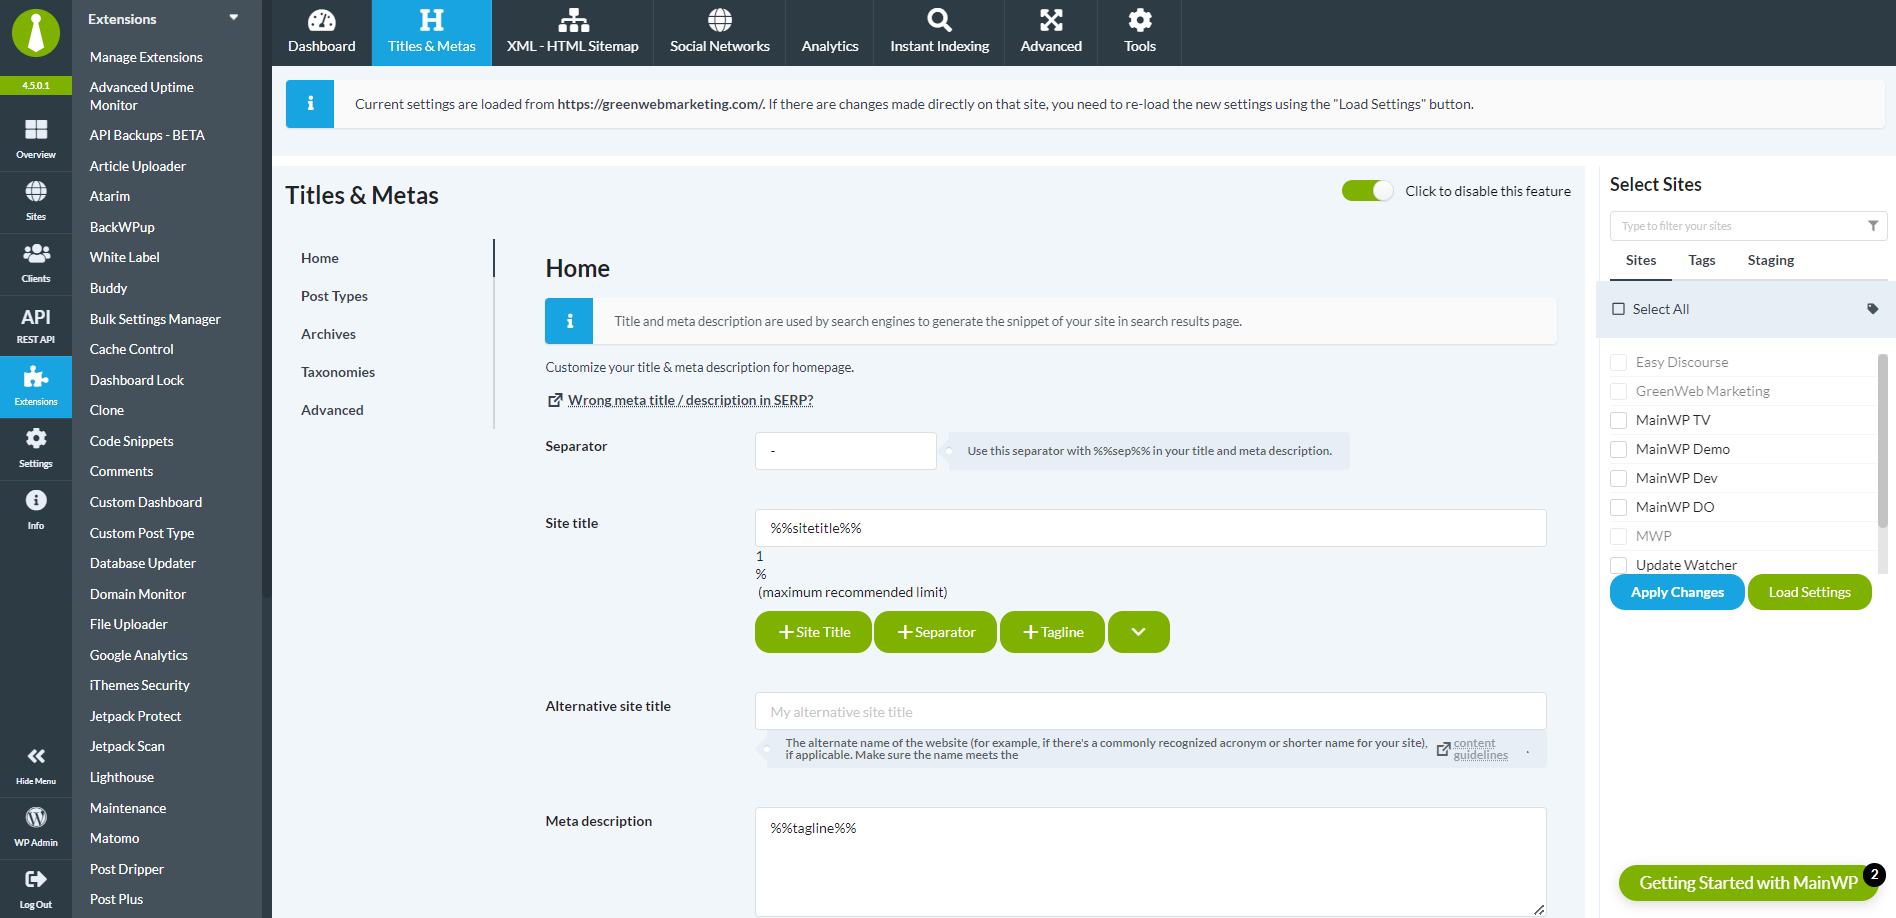1896x918 pixels.
Task: Check the Select All checkbox
Action: (x=1619, y=309)
